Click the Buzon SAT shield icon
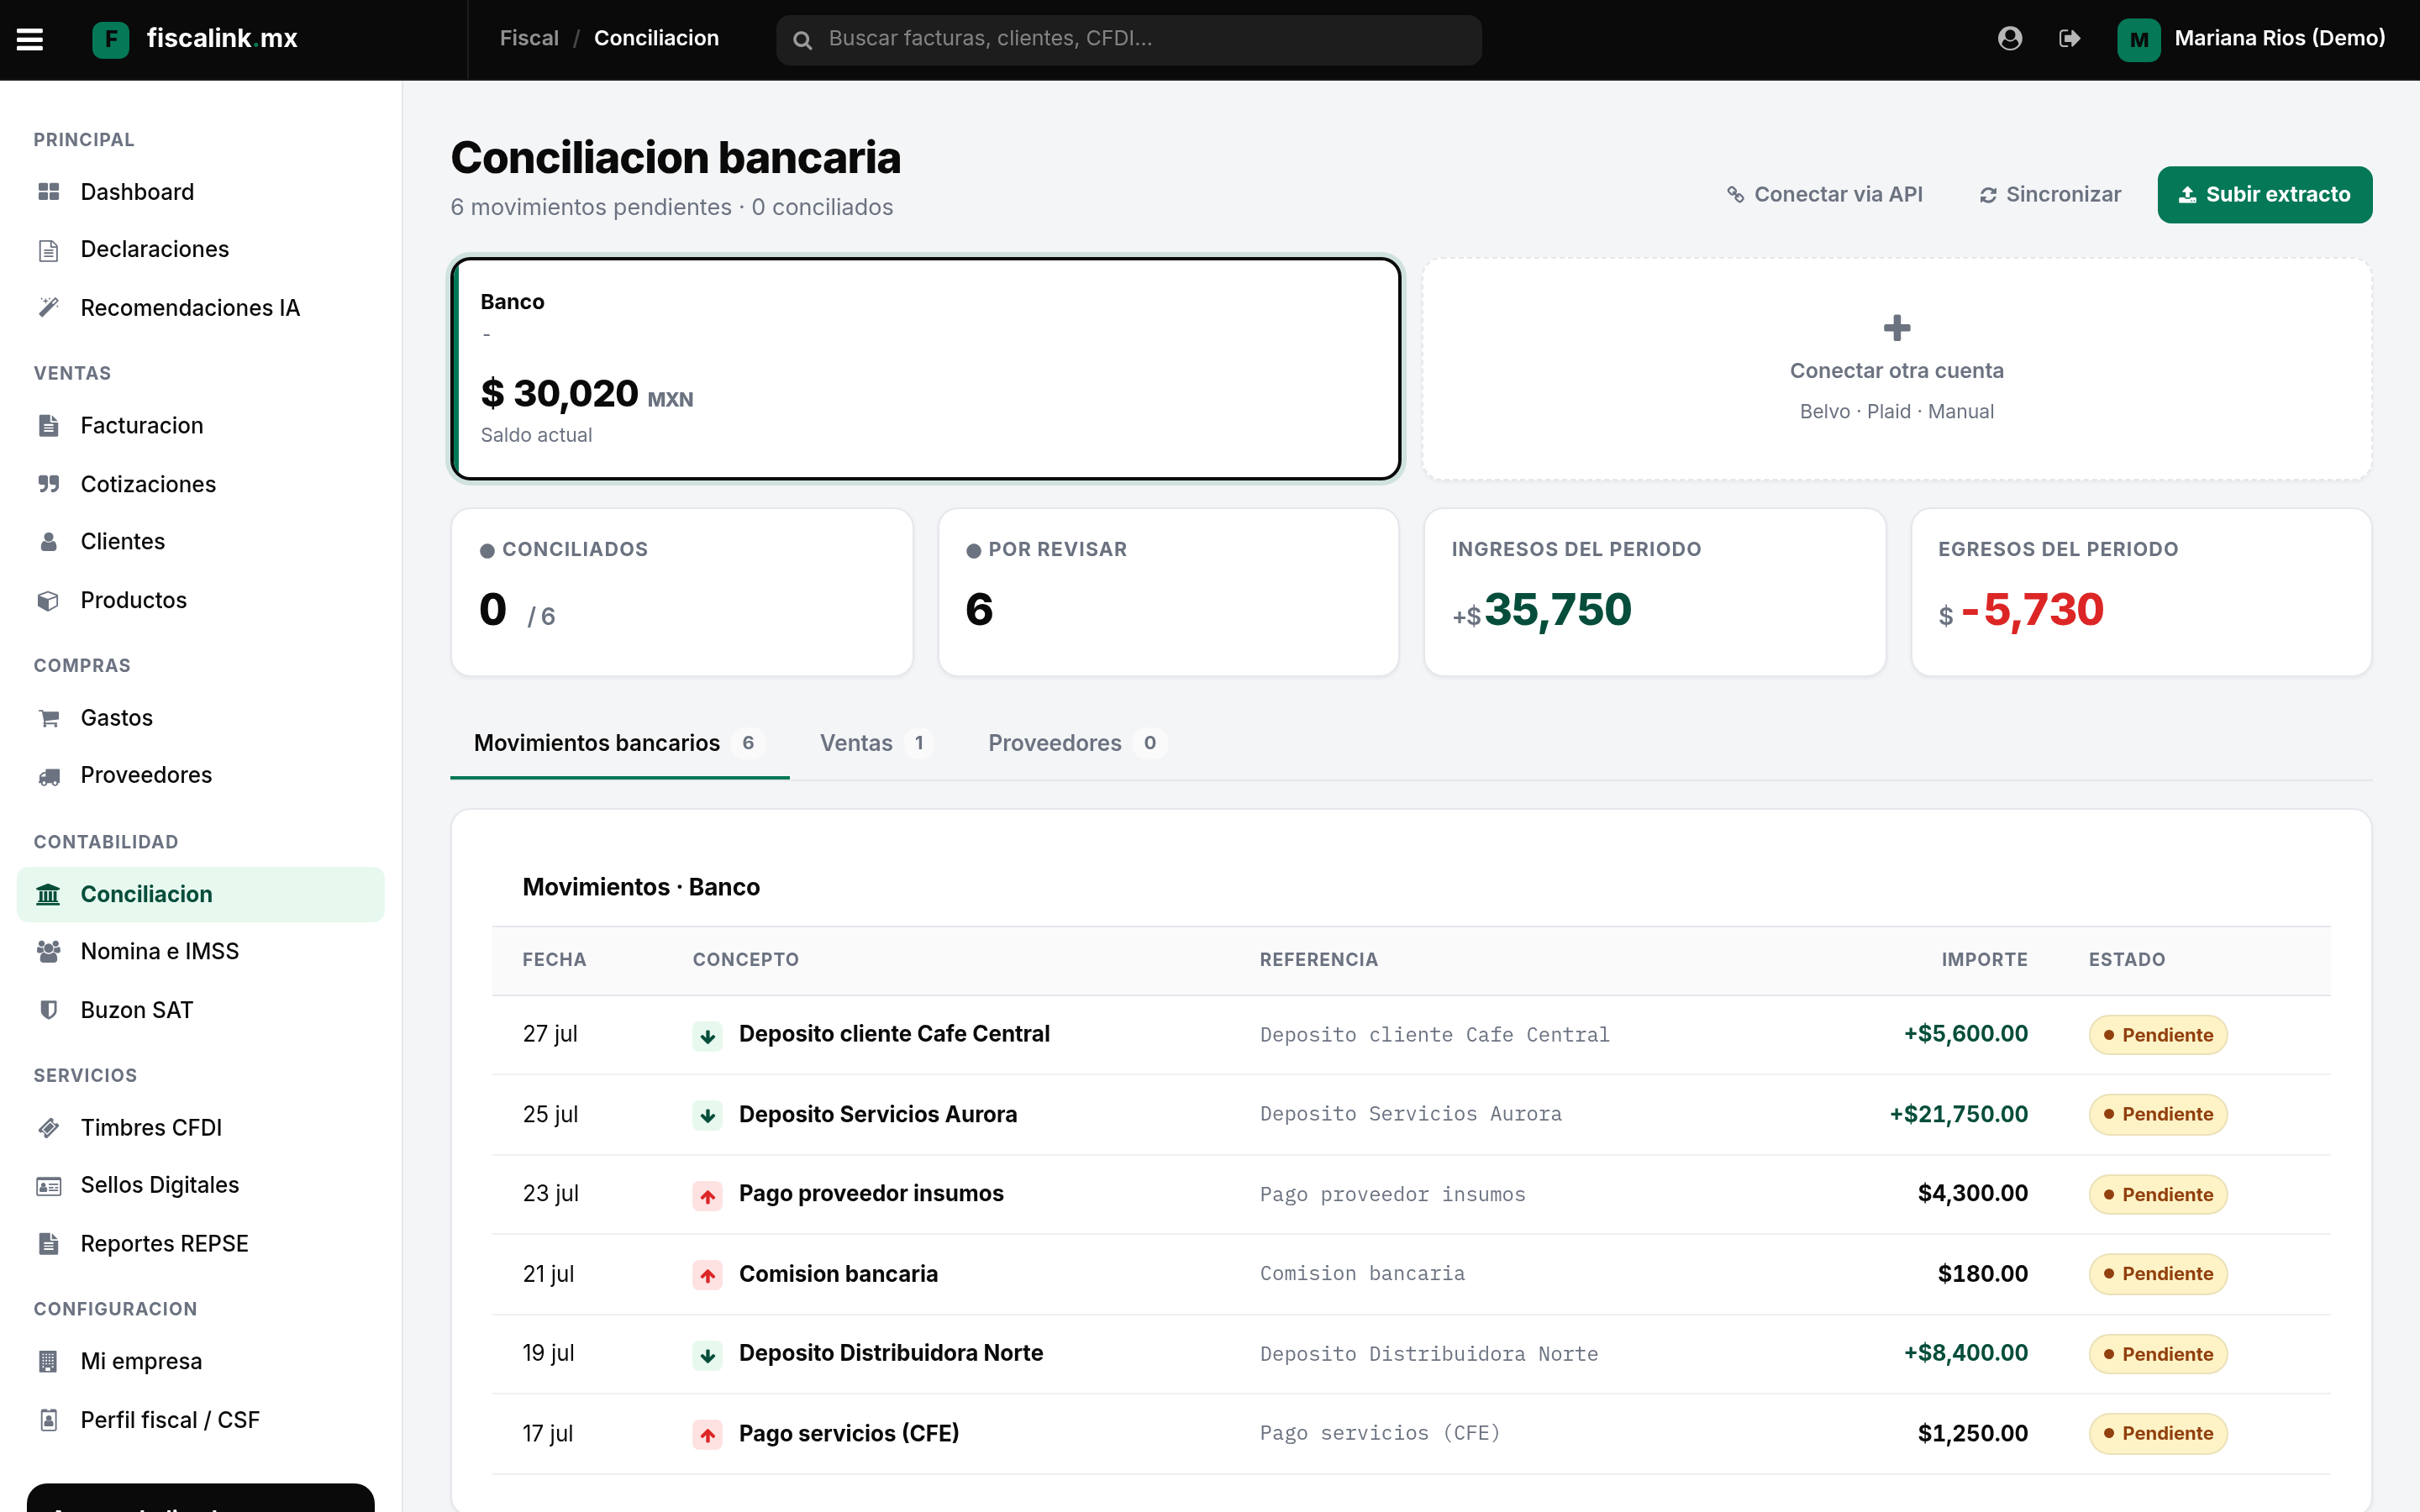This screenshot has width=2420, height=1512. [48, 1010]
